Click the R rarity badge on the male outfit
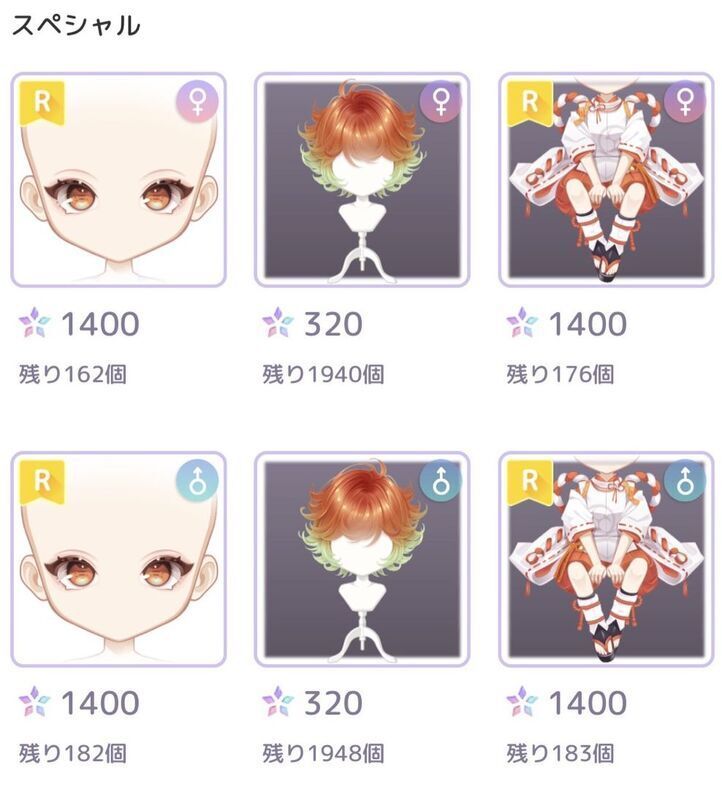The height and width of the screenshot is (800, 722). click(x=530, y=483)
